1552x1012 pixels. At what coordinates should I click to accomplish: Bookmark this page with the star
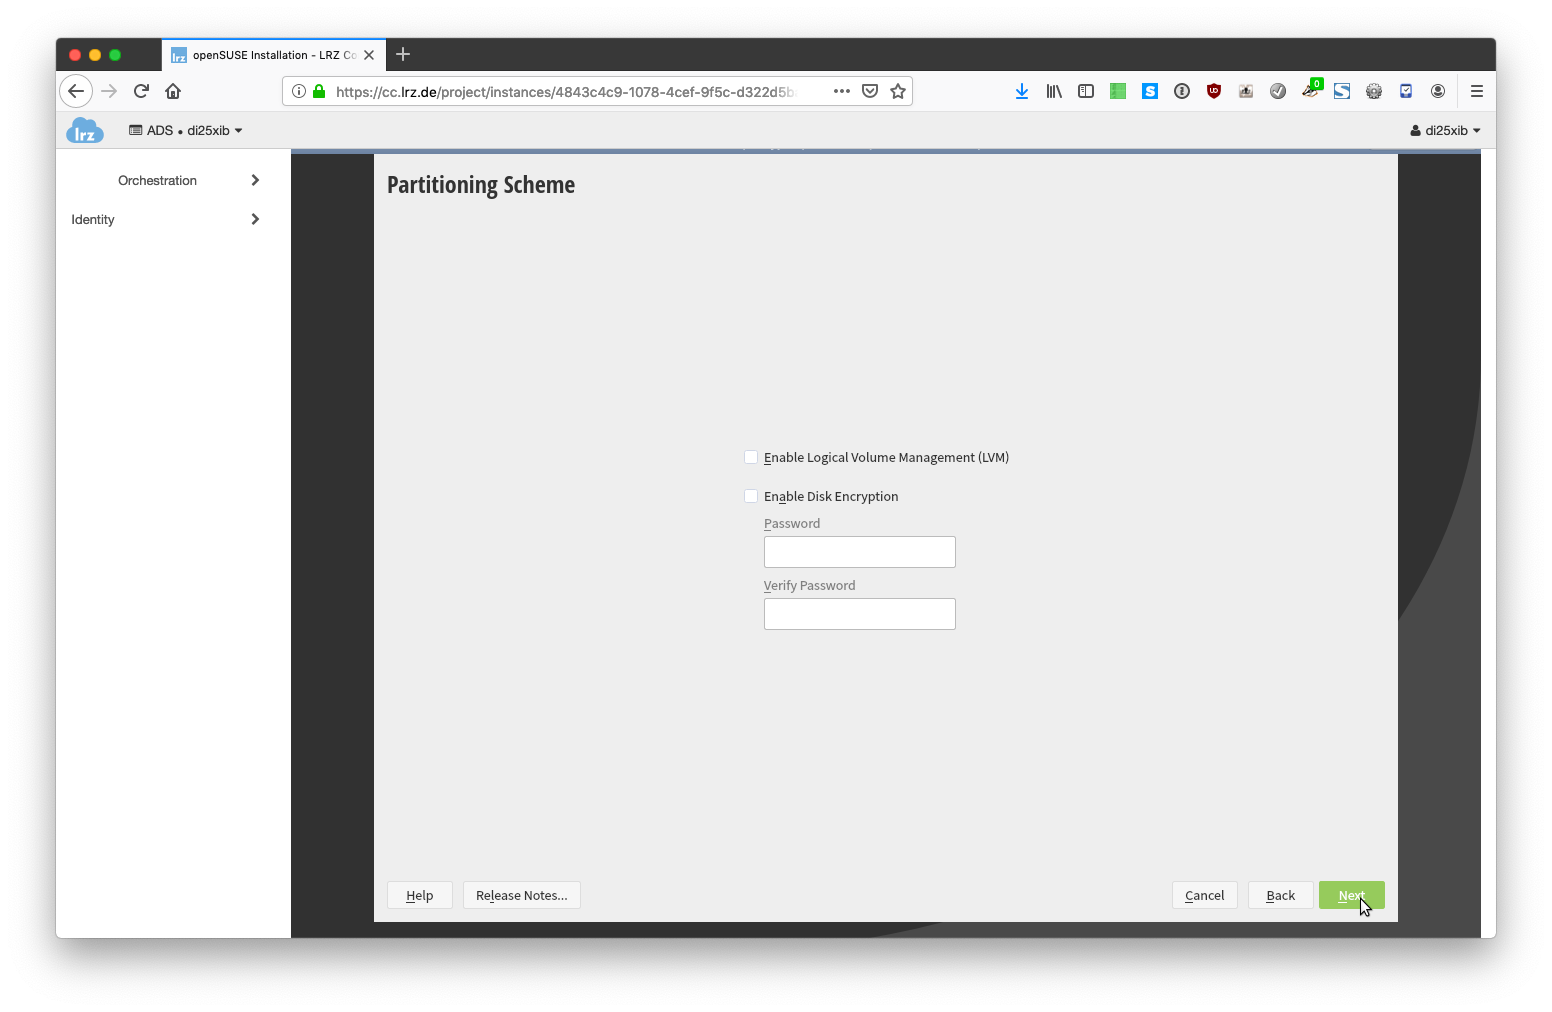coord(898,91)
